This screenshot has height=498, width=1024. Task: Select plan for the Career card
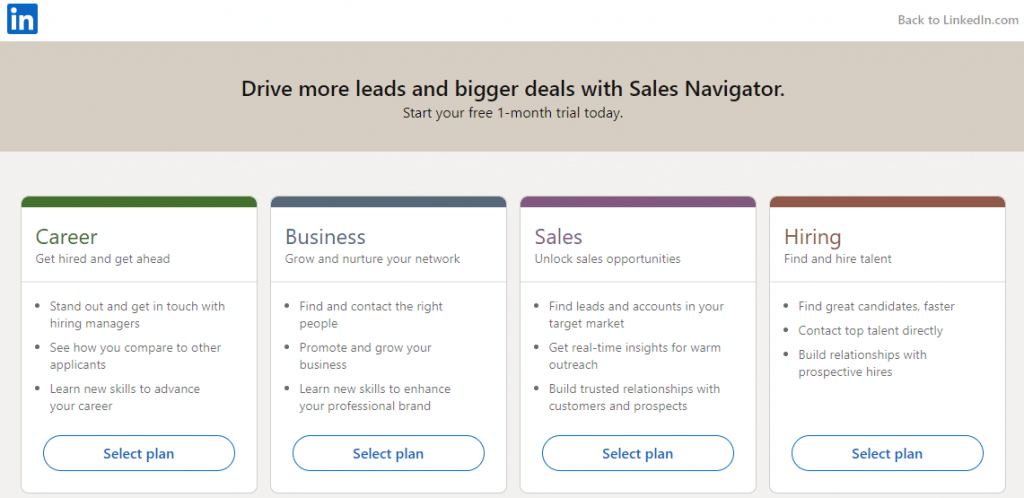138,453
